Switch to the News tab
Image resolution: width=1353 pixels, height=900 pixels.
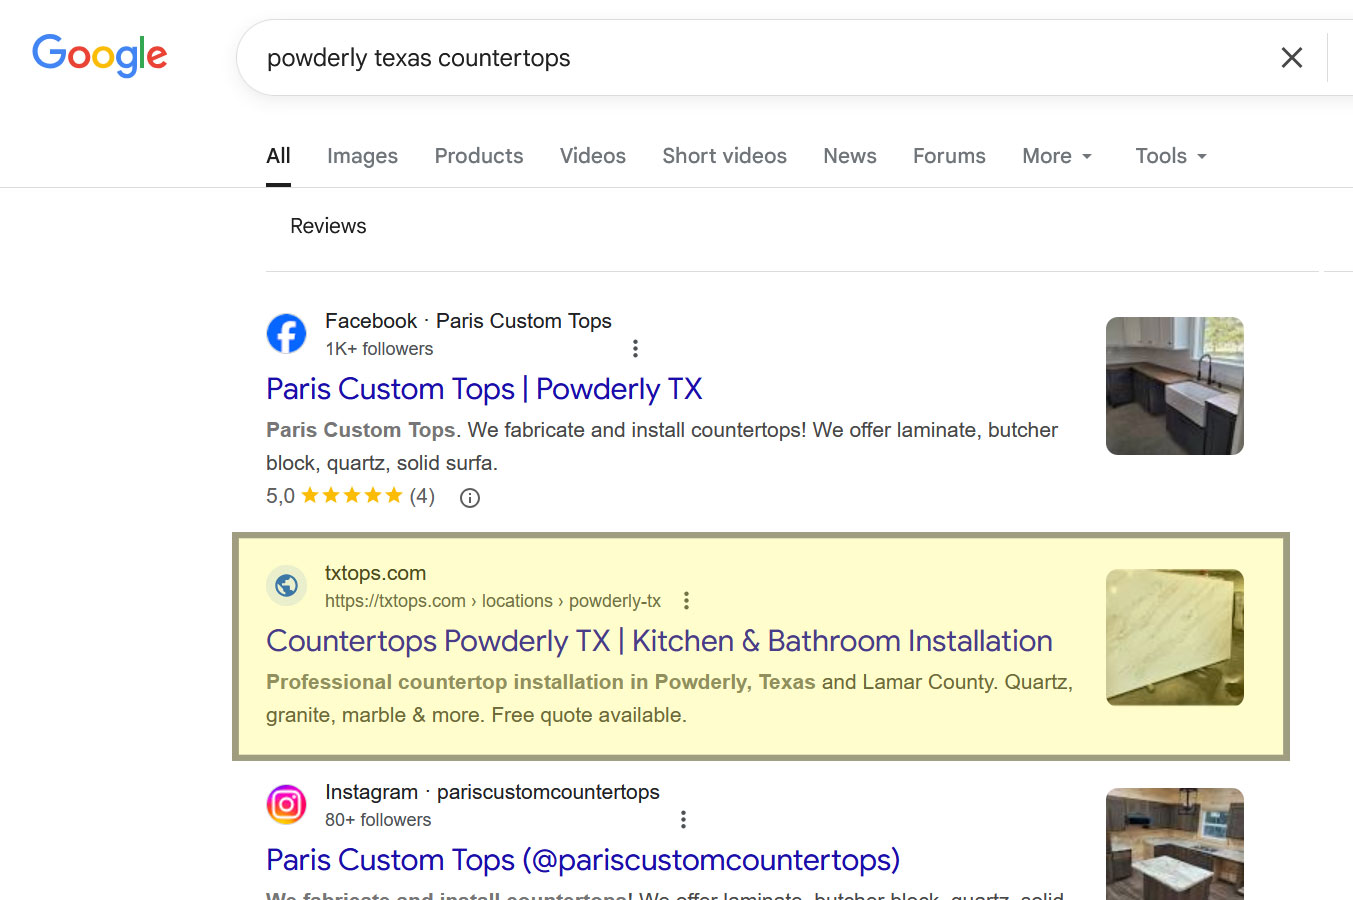(x=849, y=156)
